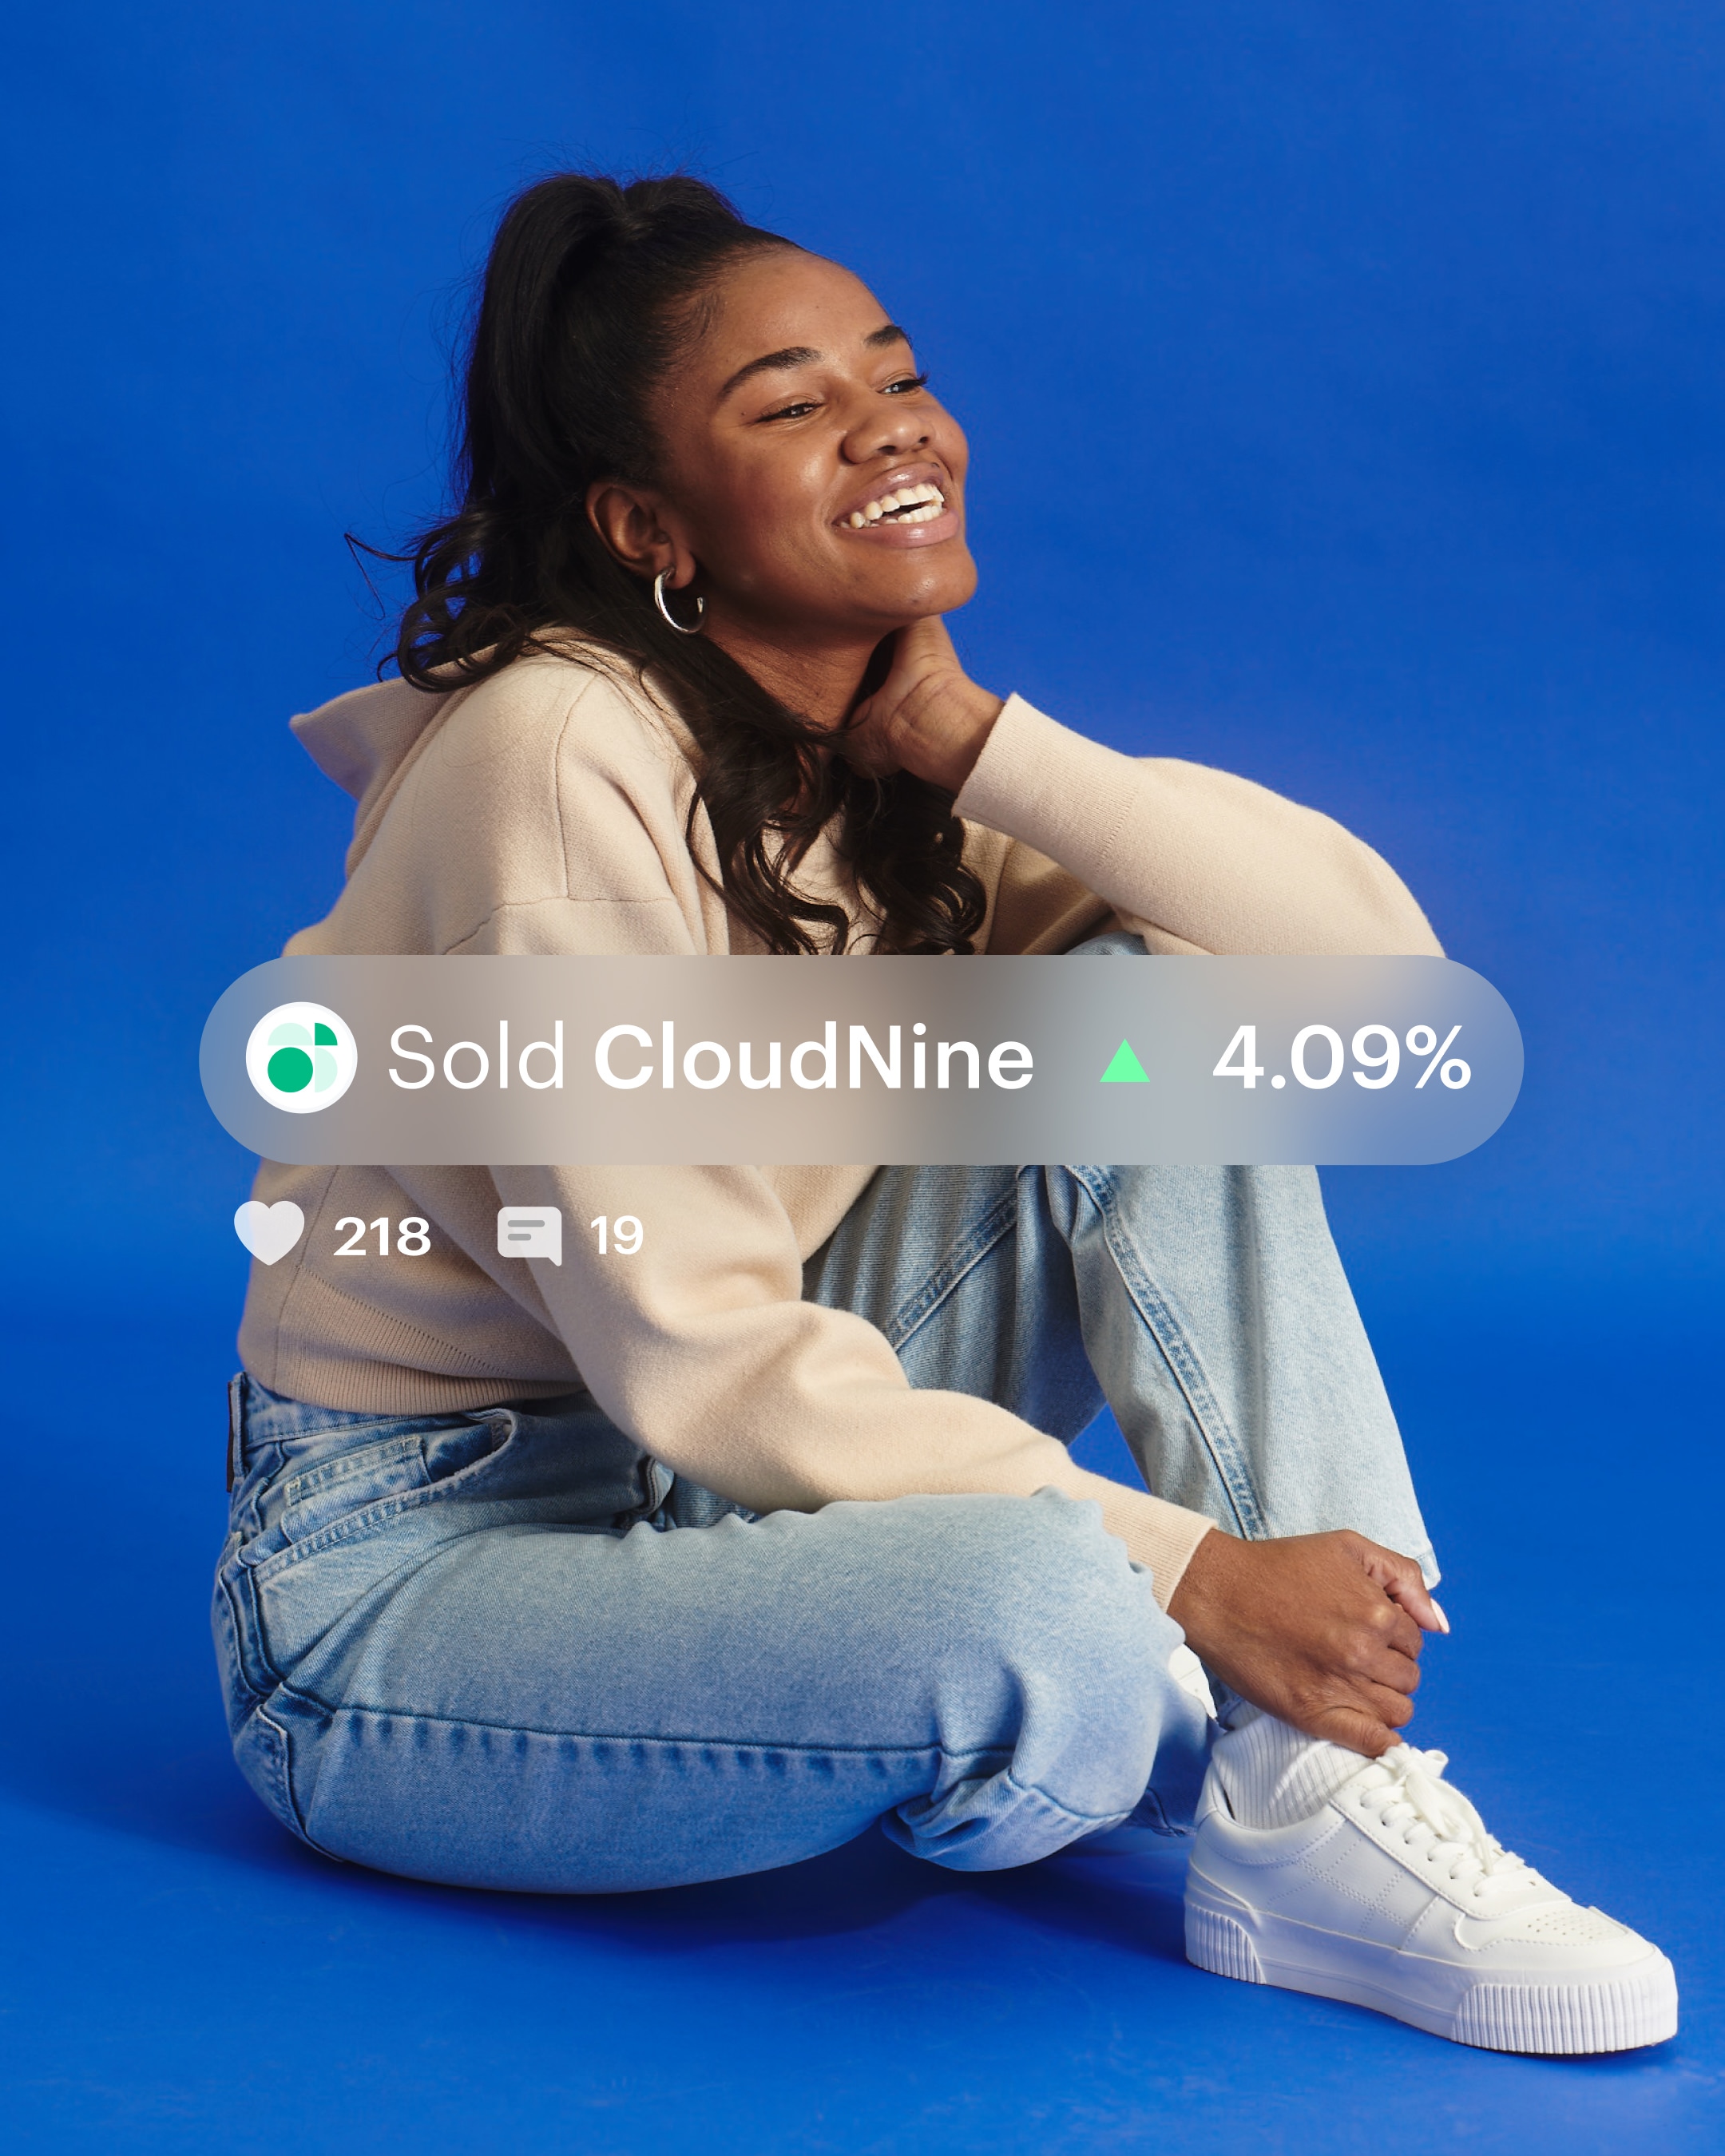Tap the heart like icon
The width and height of the screenshot is (1725, 2156).
coord(269,1233)
